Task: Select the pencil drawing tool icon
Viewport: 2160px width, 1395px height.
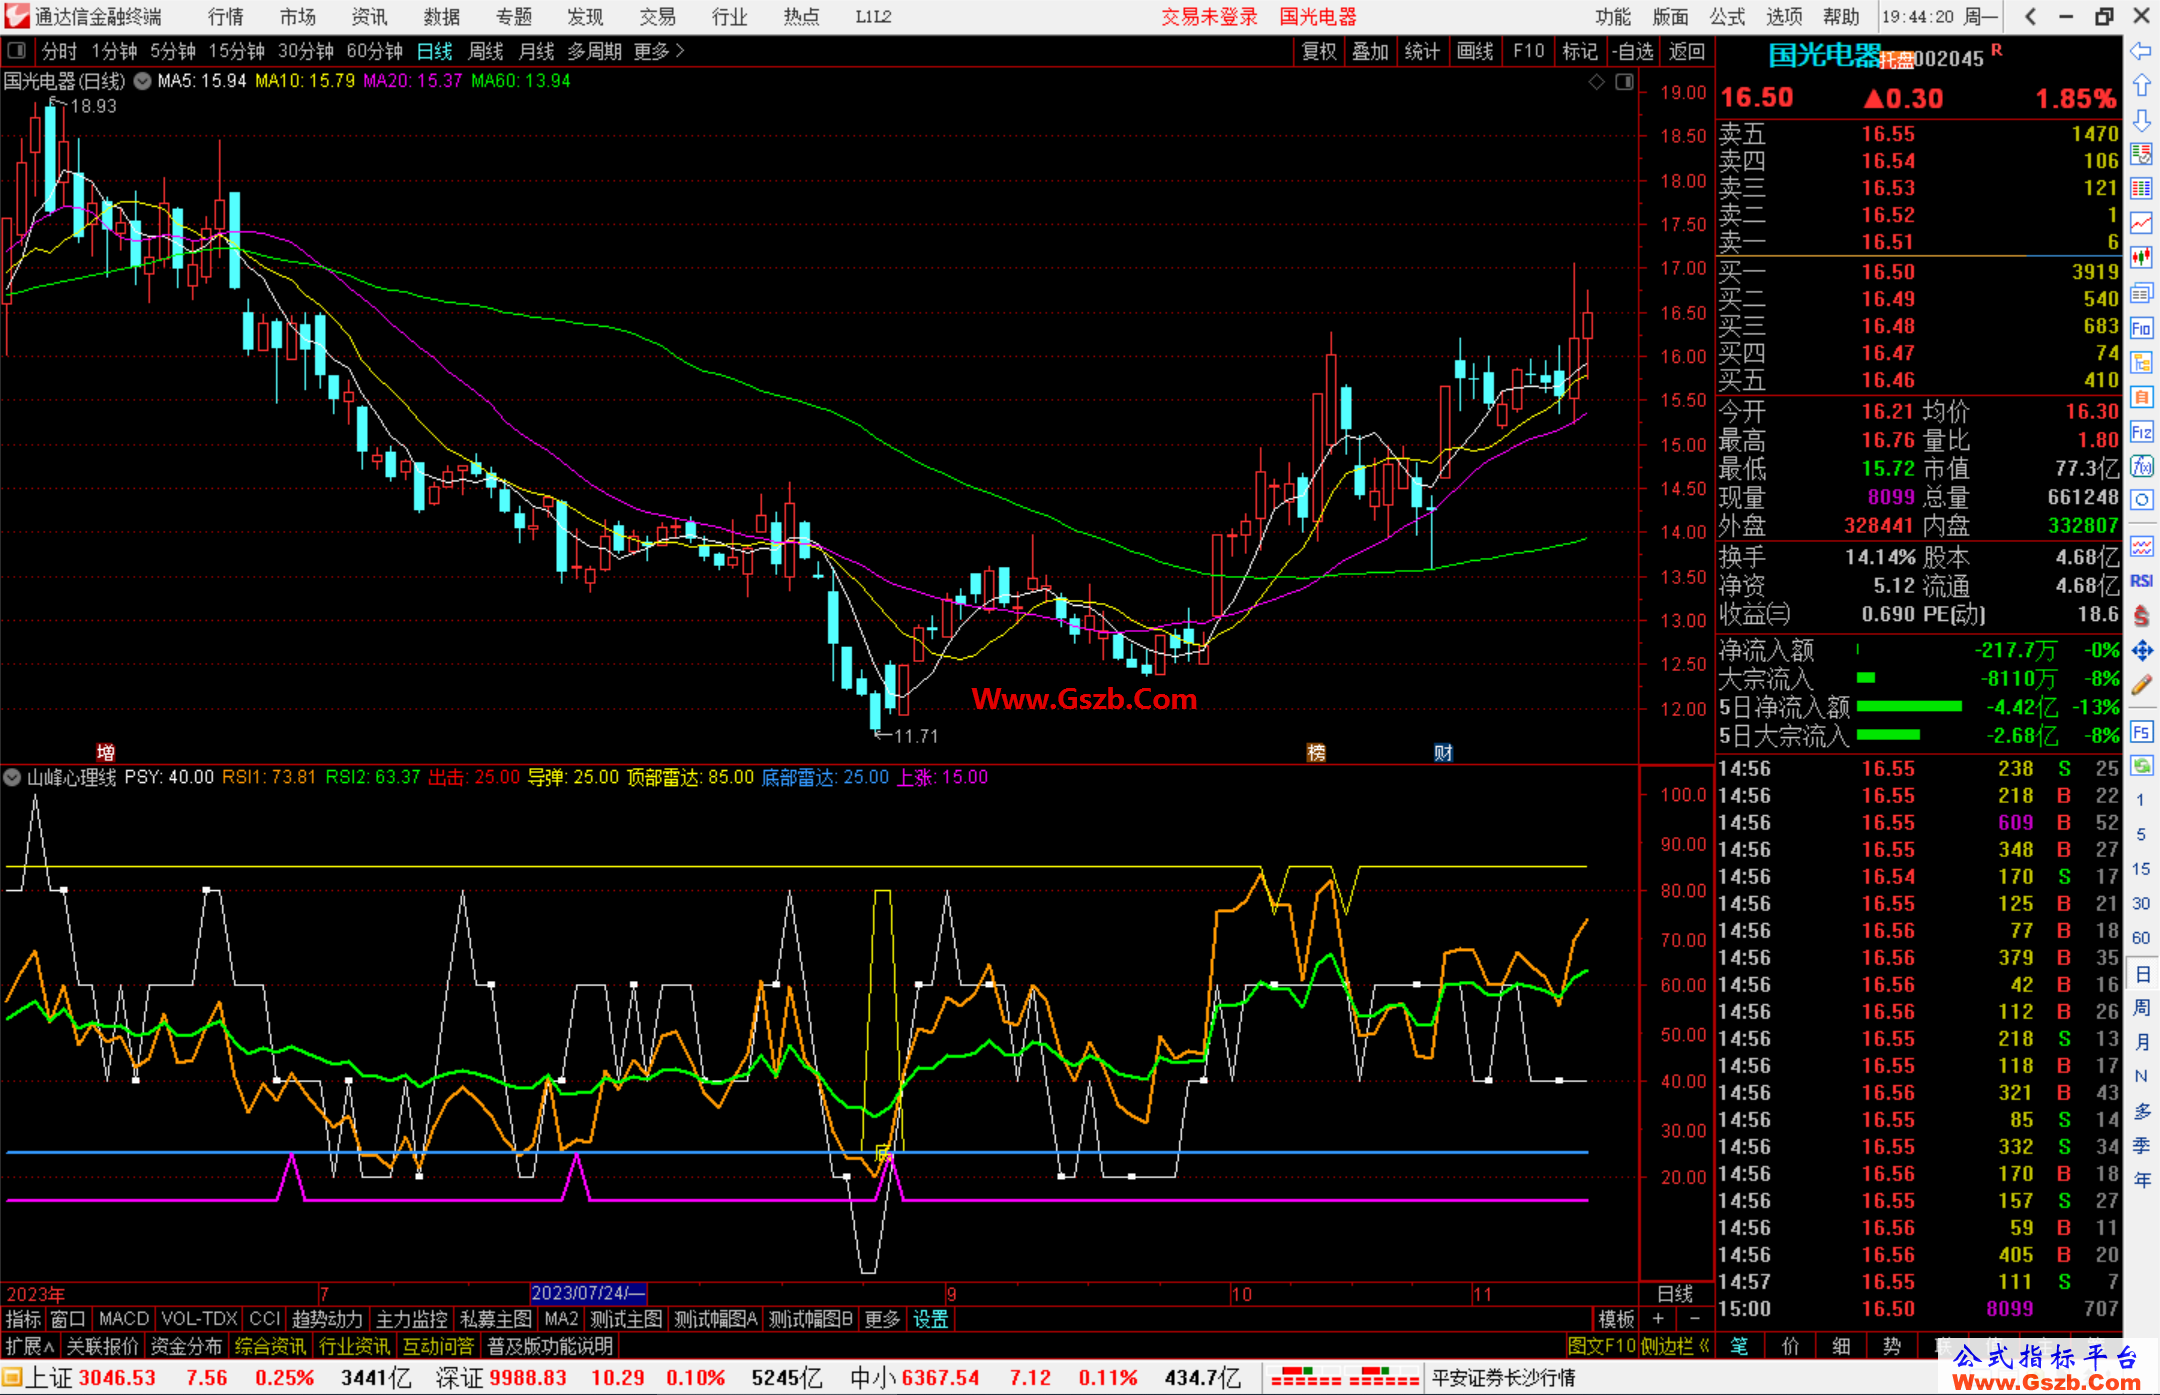Action: point(2141,685)
